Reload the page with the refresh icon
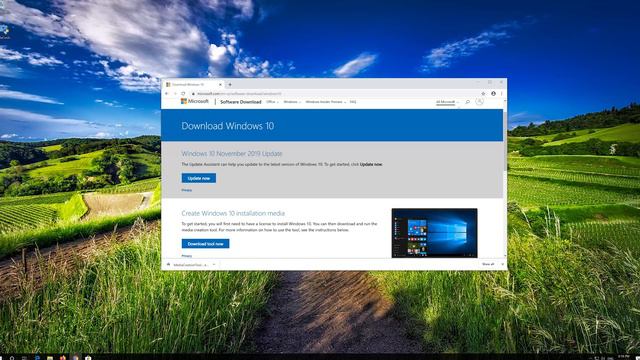Screen dimensions: 640x360 [x=183, y=93]
